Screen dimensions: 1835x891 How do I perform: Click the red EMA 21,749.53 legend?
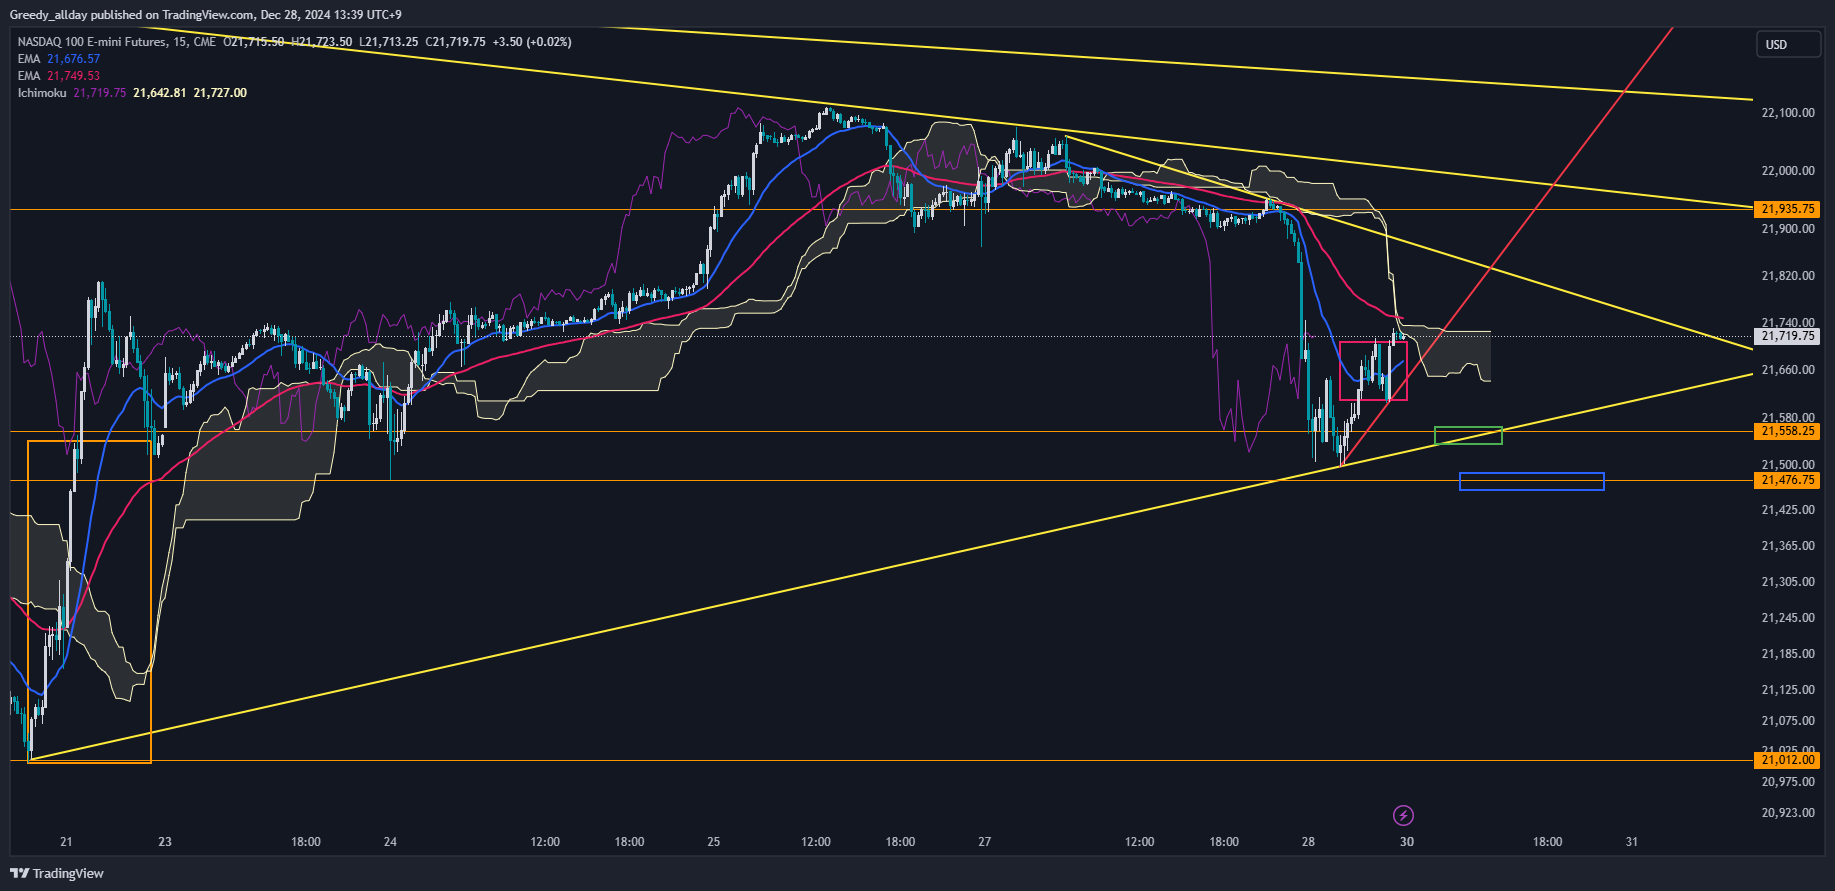(59, 76)
